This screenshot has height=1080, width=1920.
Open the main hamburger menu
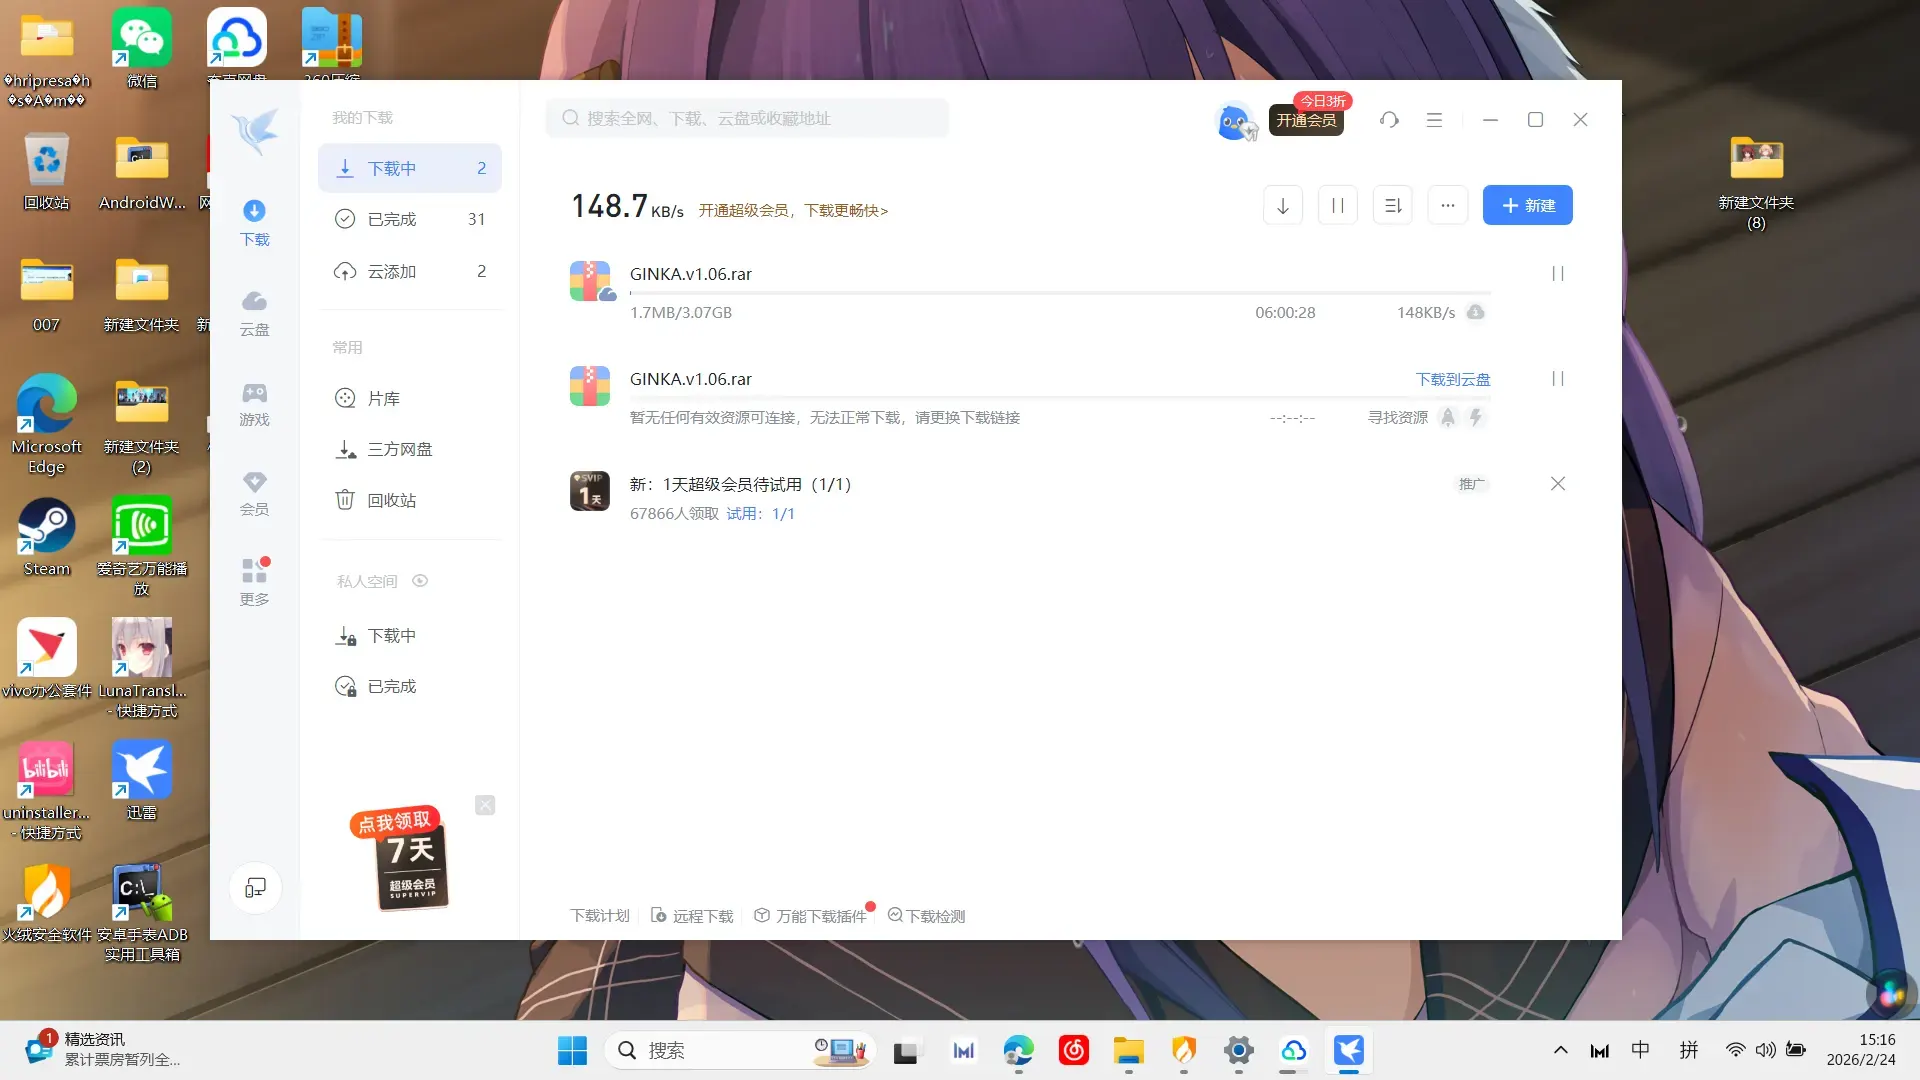click(x=1434, y=120)
